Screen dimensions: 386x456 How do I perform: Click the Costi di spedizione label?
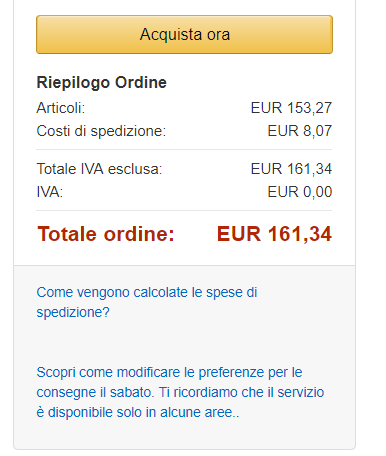(101, 131)
